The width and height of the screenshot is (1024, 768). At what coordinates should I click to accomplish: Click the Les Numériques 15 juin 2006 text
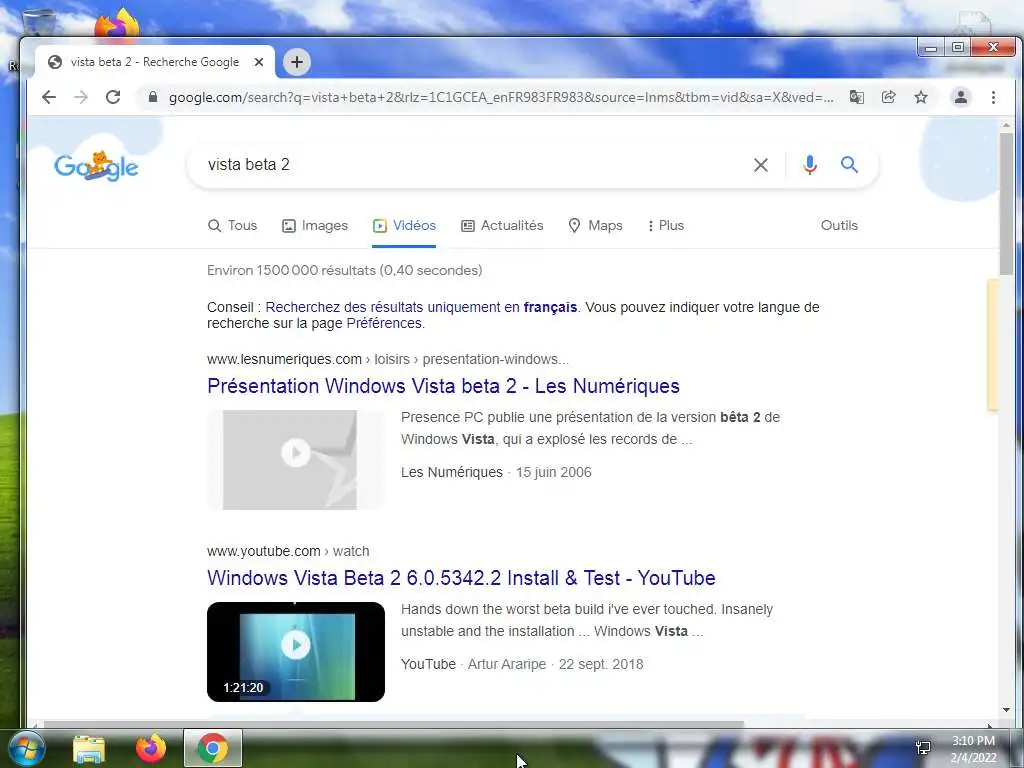click(496, 472)
